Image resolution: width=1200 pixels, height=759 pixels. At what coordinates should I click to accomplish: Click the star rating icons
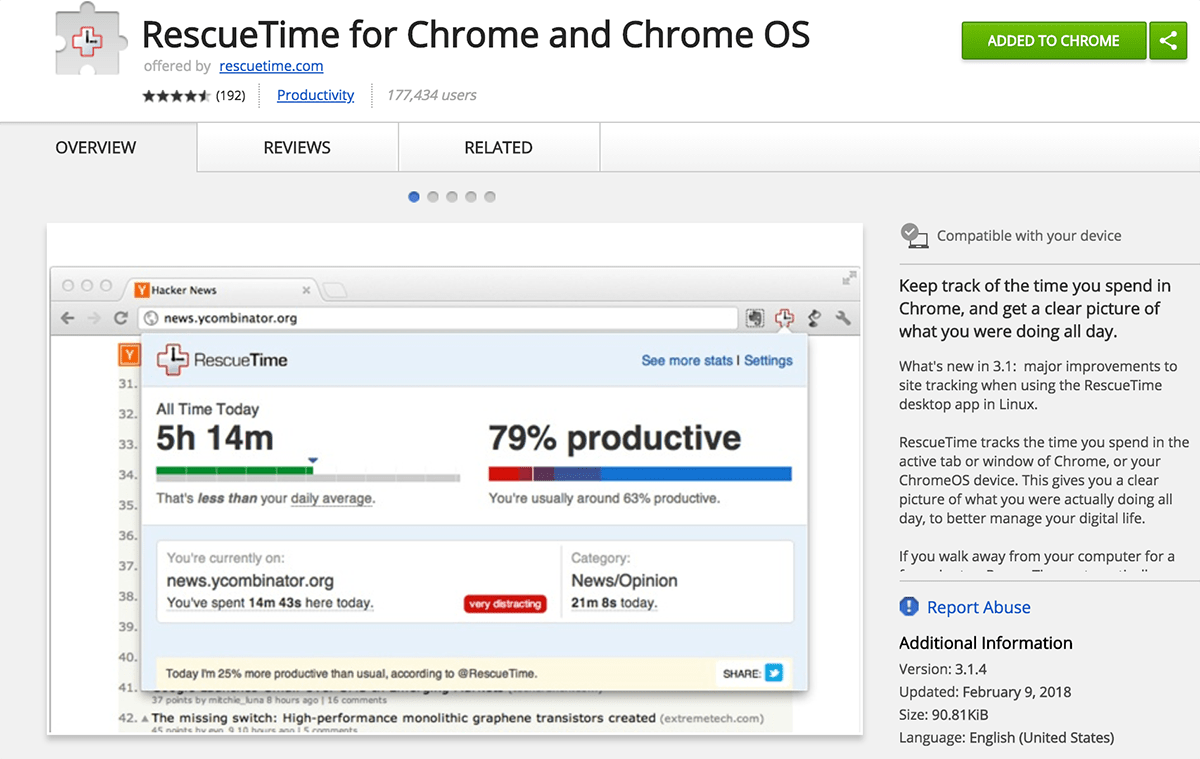pos(176,96)
